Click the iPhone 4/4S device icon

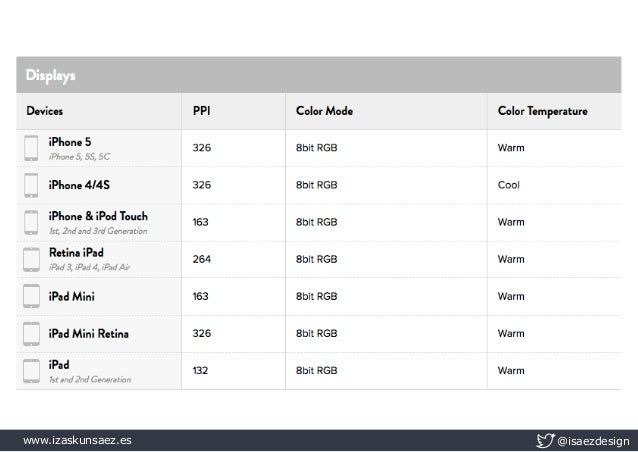[x=31, y=186]
